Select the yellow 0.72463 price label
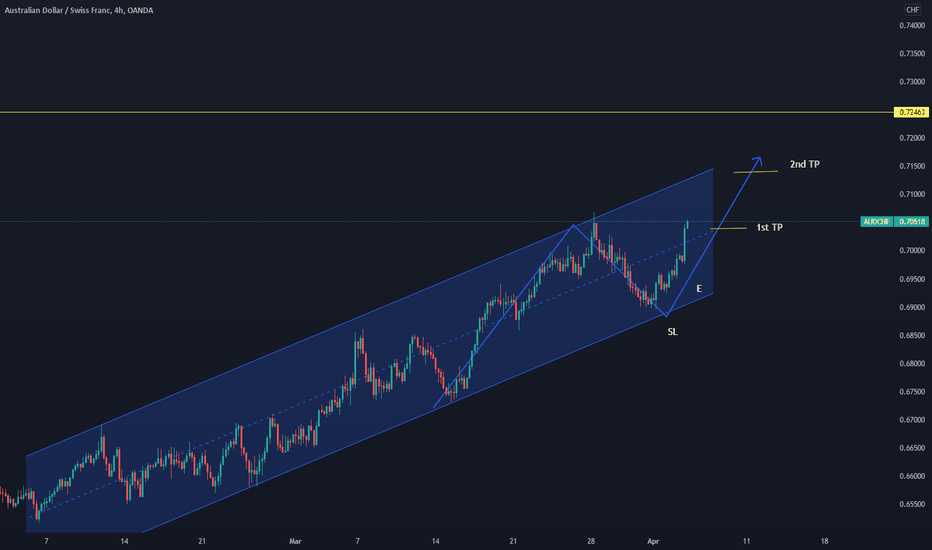 coord(911,112)
